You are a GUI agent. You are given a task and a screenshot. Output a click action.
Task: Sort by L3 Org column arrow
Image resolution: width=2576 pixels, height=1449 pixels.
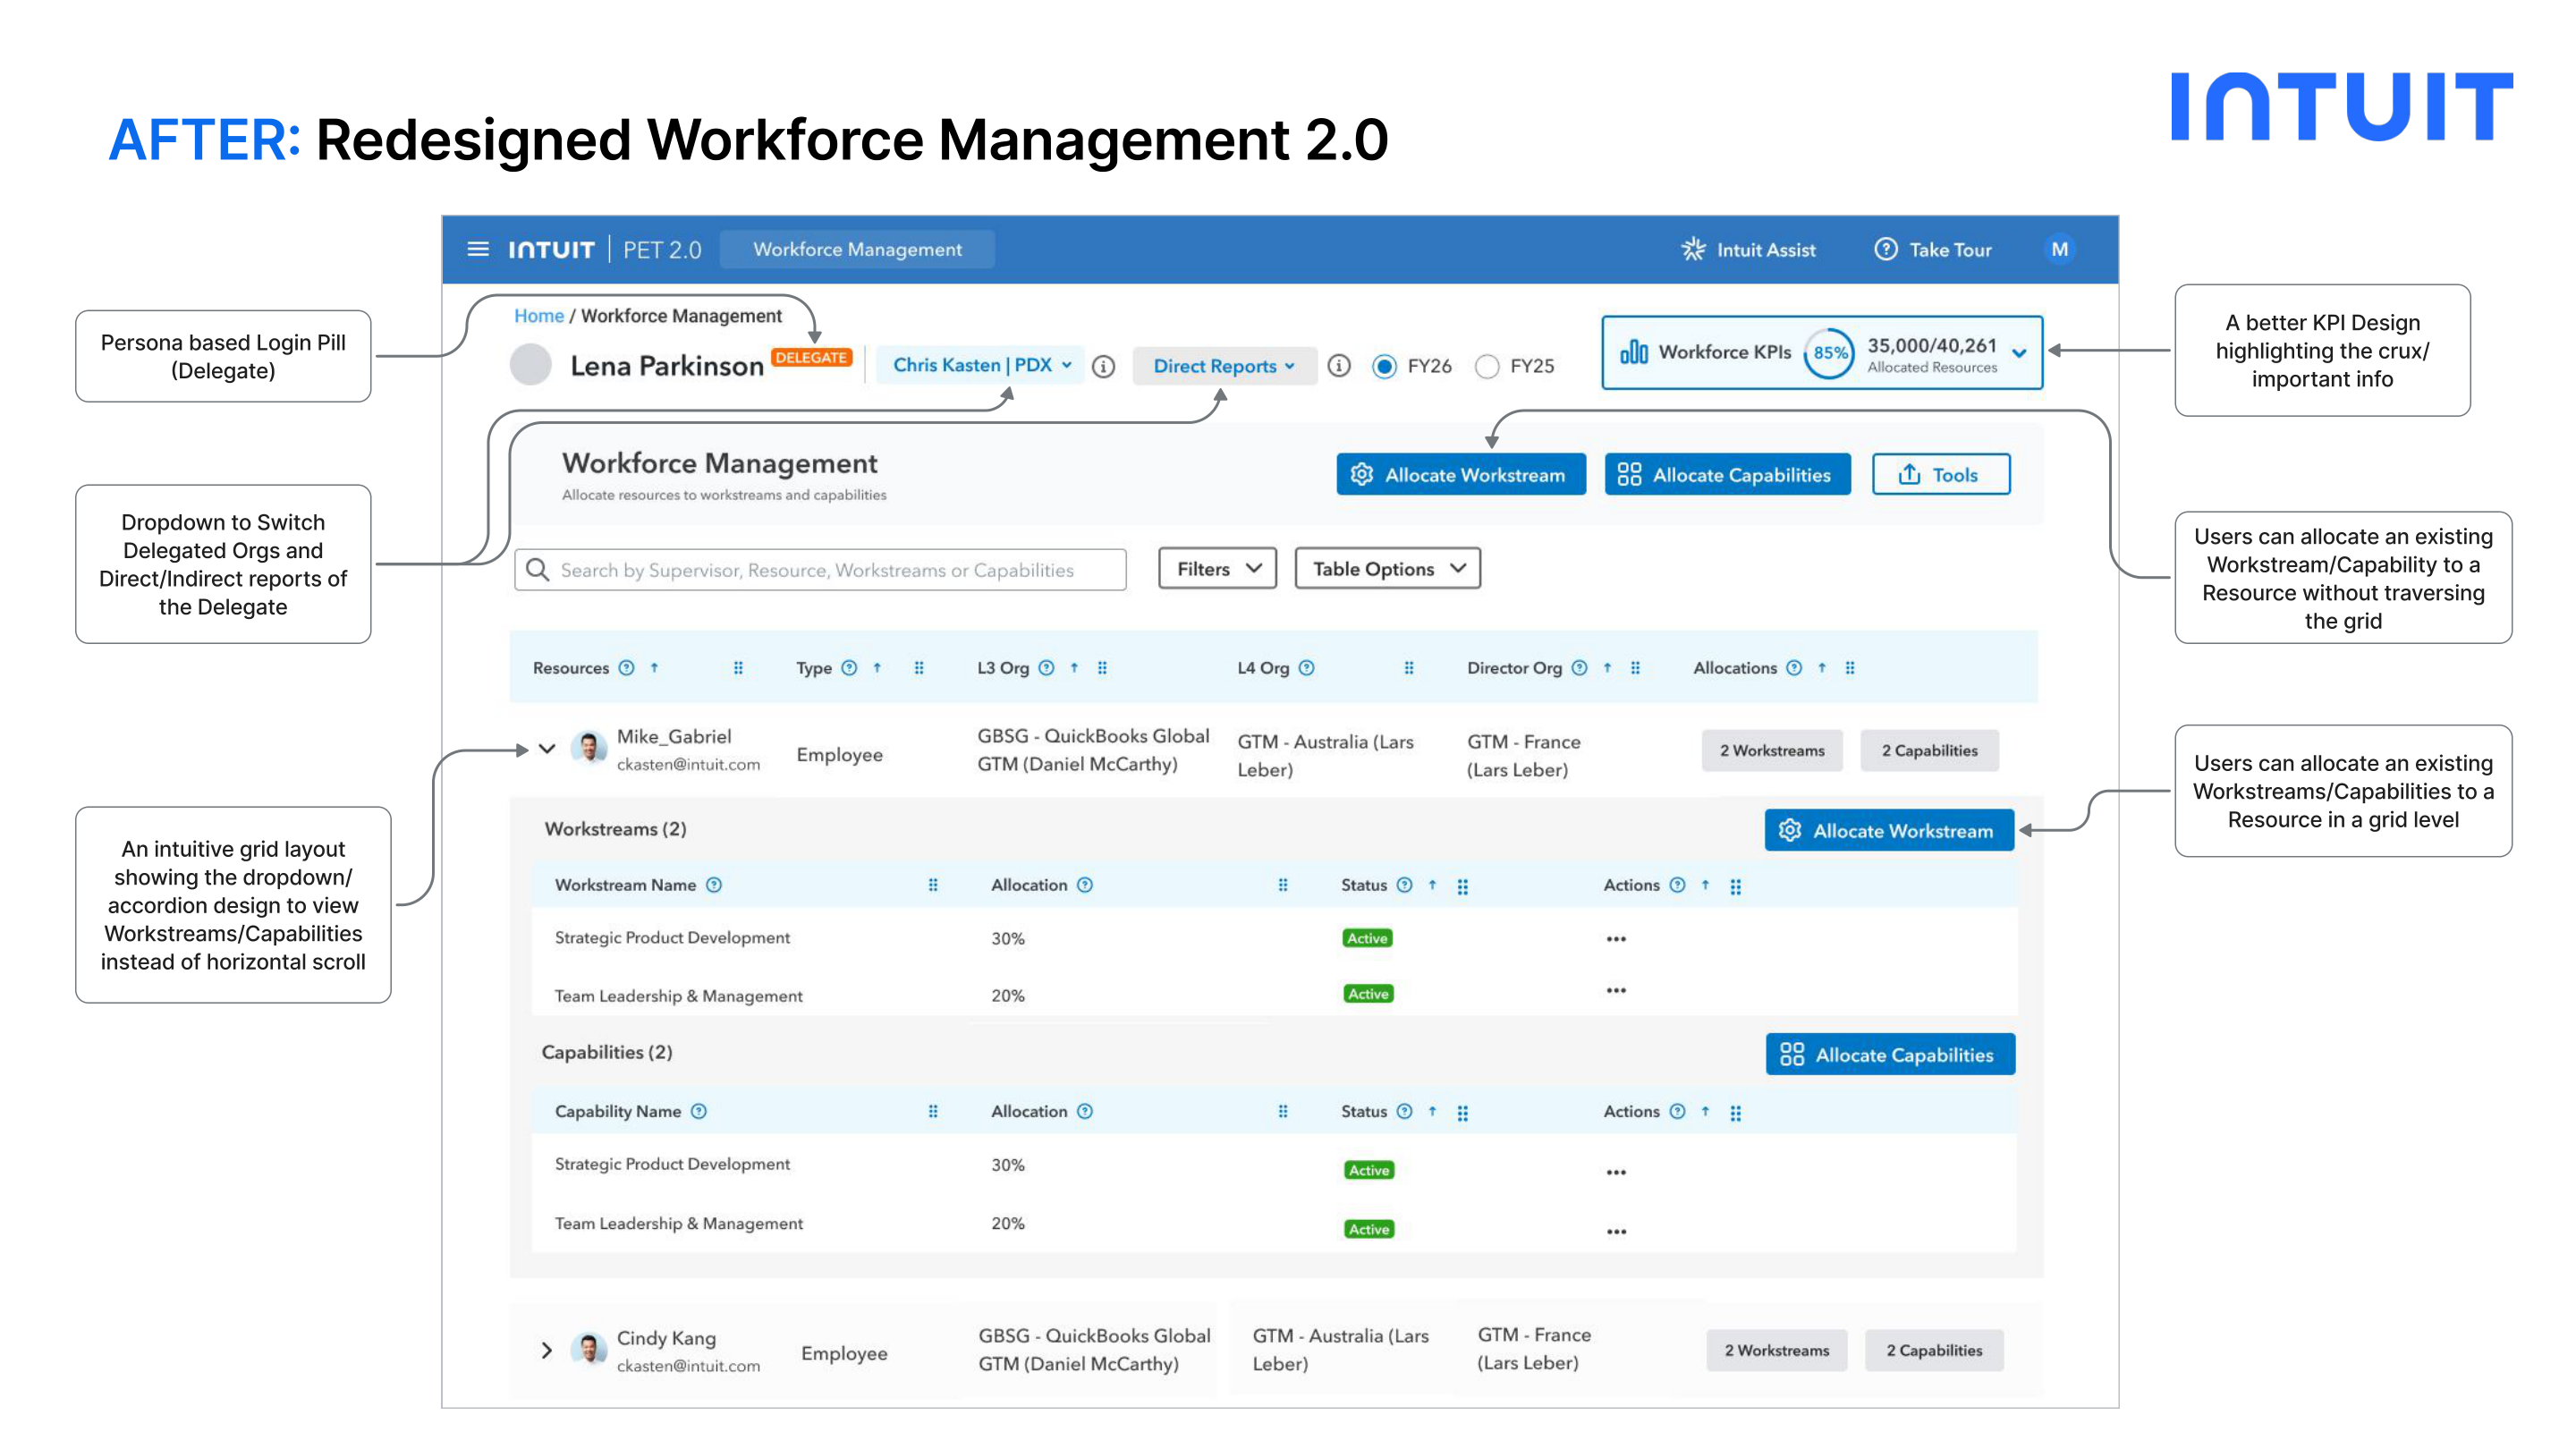pos(1074,667)
